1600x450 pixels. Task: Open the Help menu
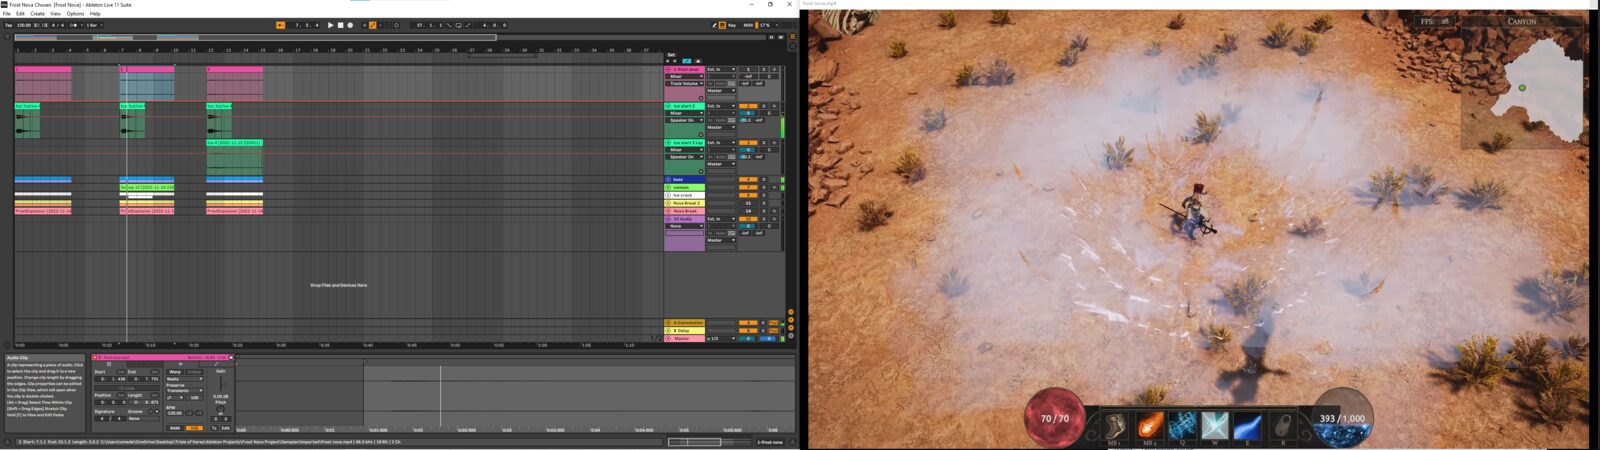pyautogui.click(x=95, y=14)
